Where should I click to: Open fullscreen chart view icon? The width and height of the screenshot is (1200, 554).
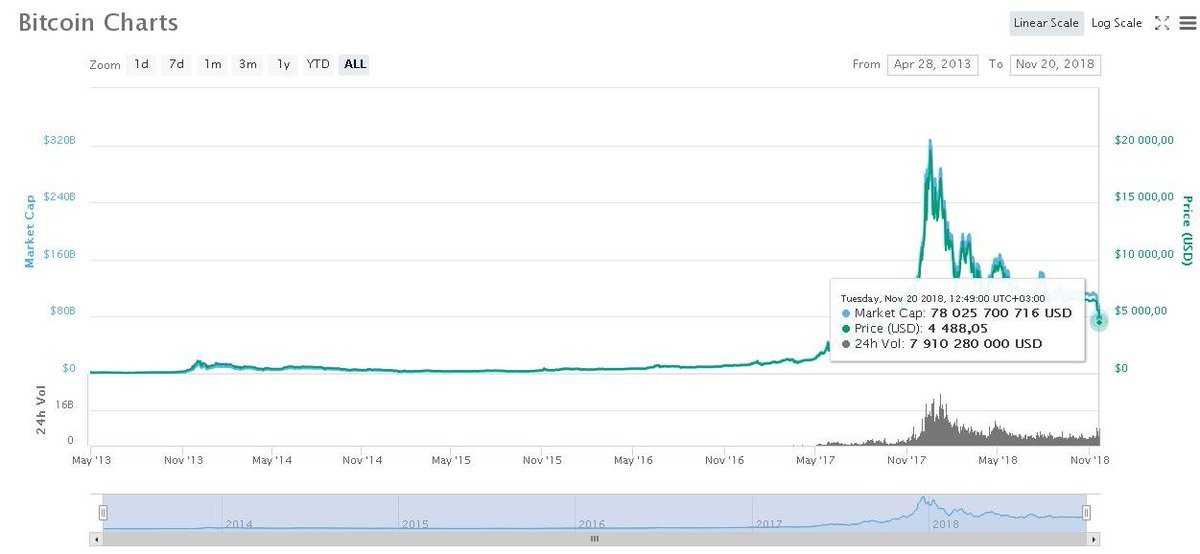(x=1162, y=23)
